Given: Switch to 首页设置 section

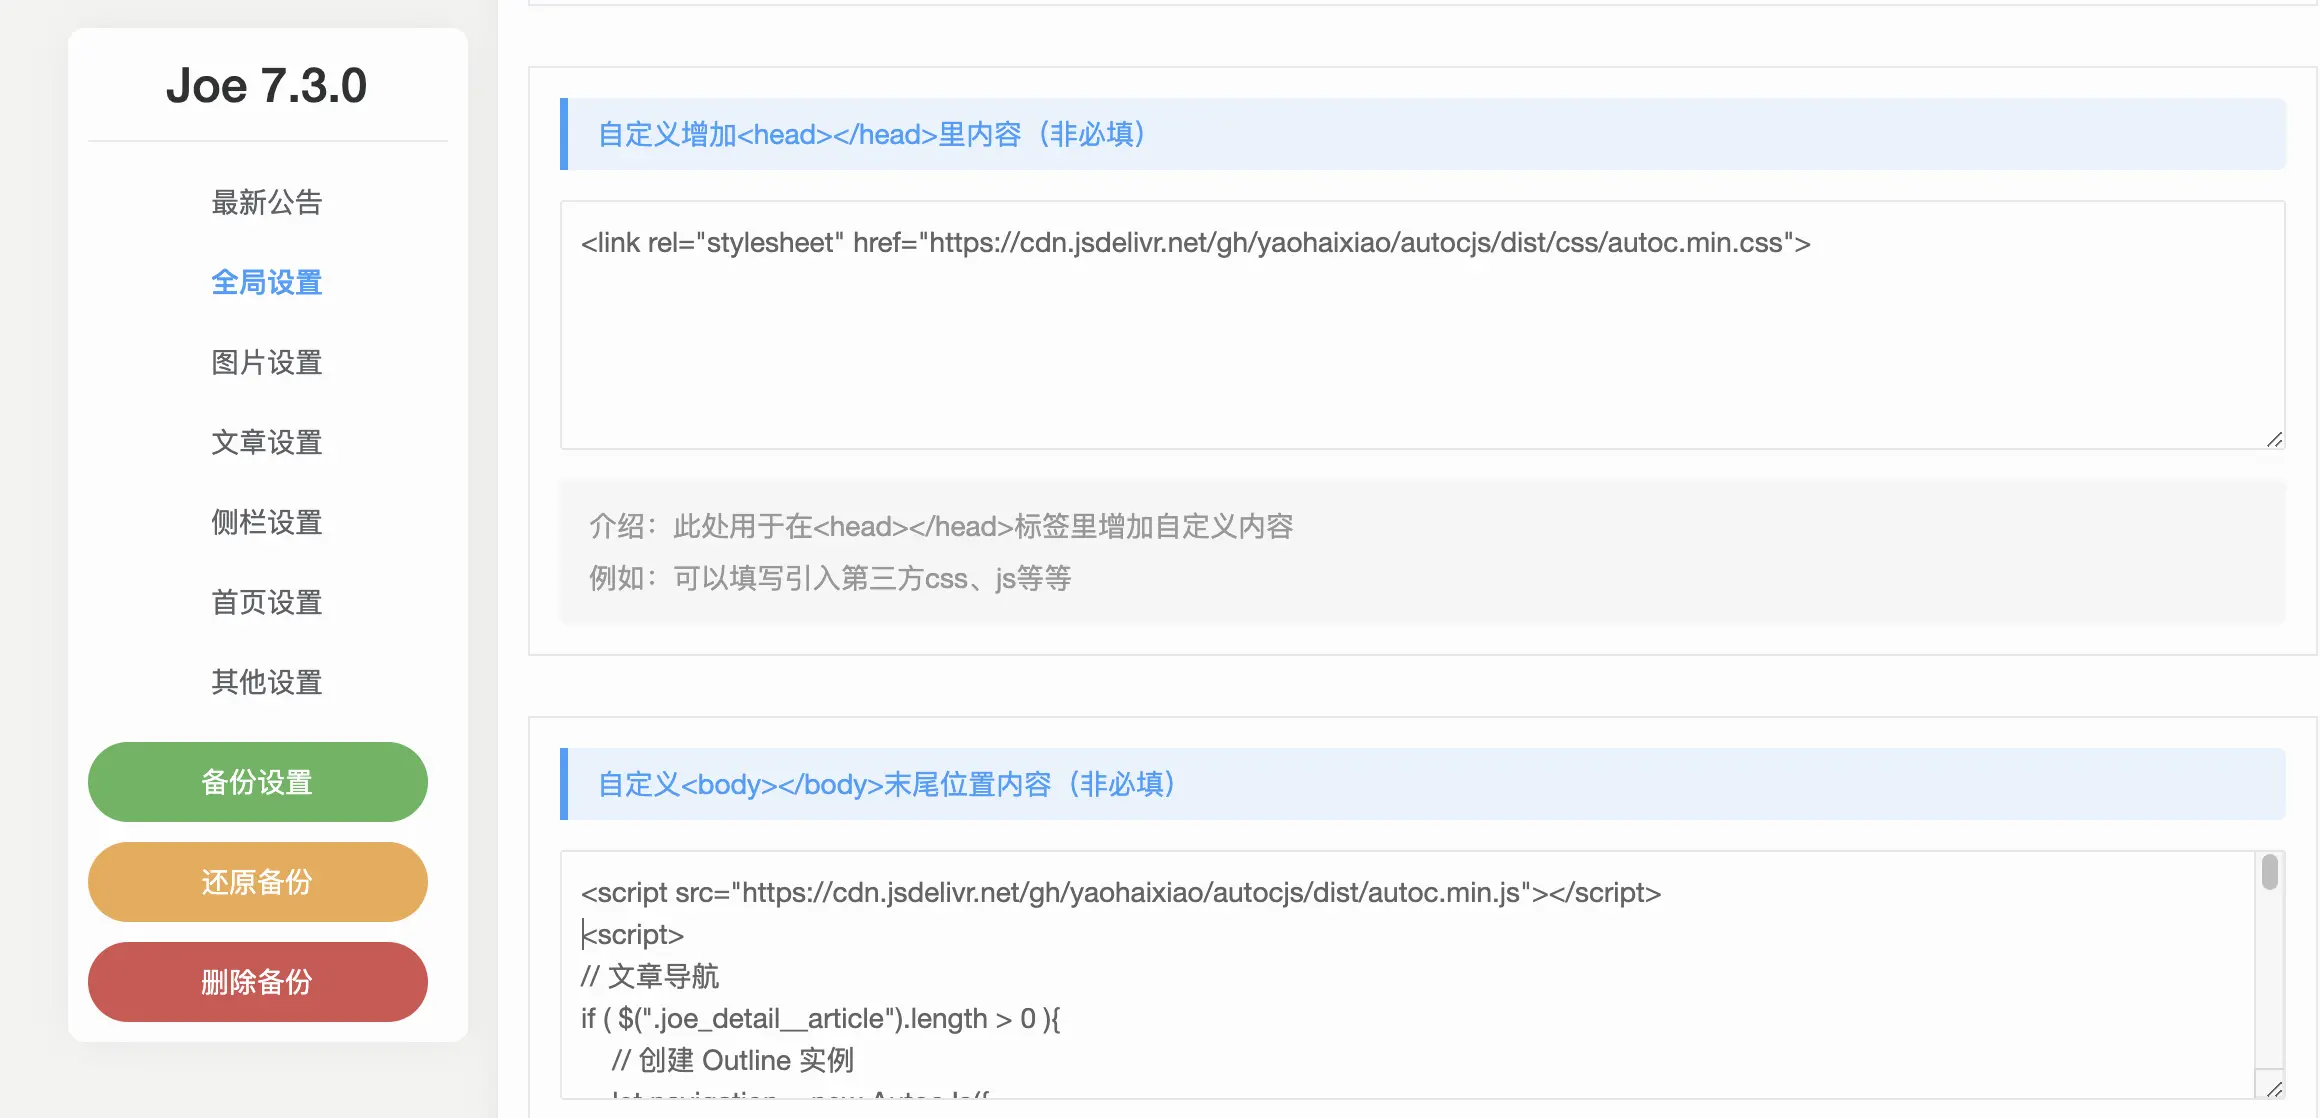Looking at the screenshot, I should 266,602.
